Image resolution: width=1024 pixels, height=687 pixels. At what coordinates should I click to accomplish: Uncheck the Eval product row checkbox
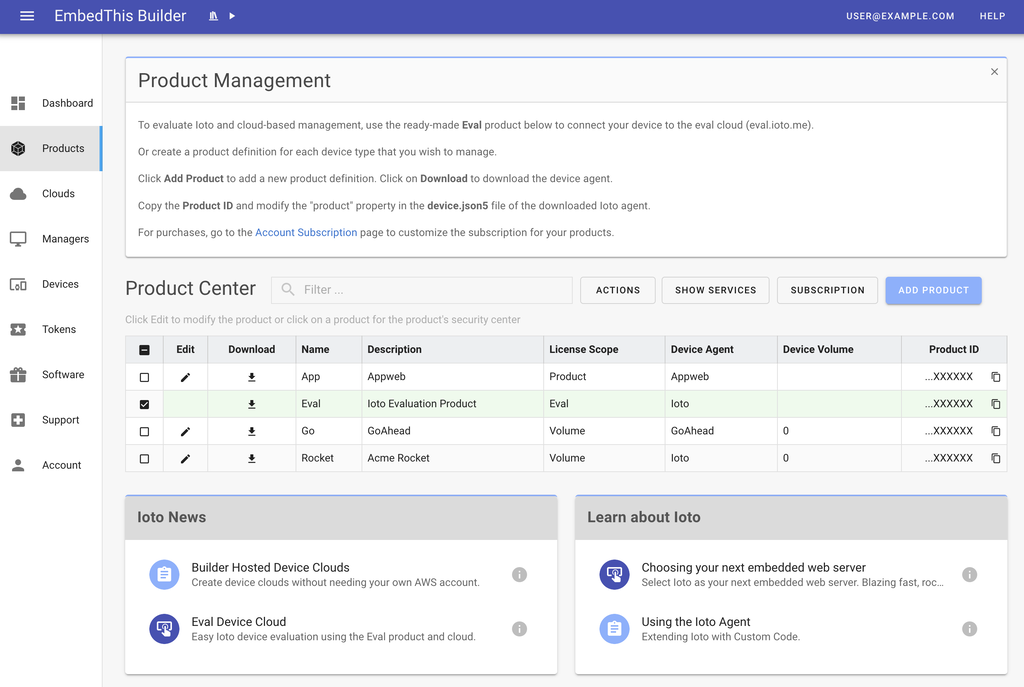[144, 404]
